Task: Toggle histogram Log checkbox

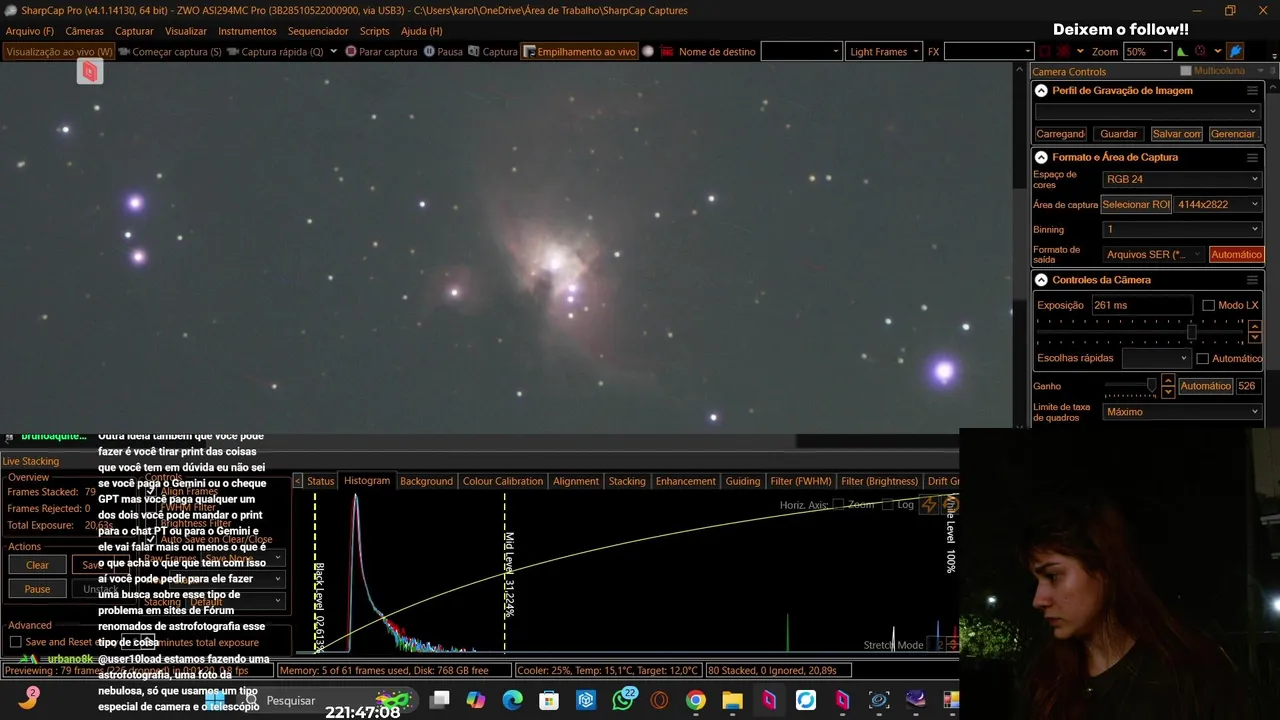Action: pyautogui.click(x=889, y=505)
